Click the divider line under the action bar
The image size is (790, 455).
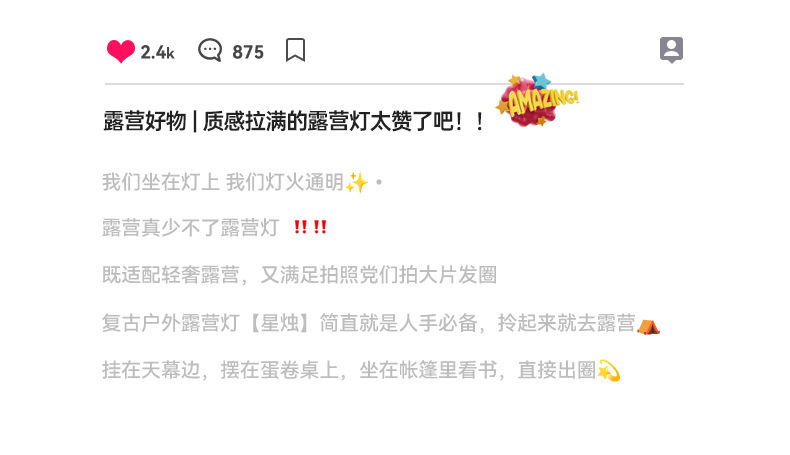[394, 84]
